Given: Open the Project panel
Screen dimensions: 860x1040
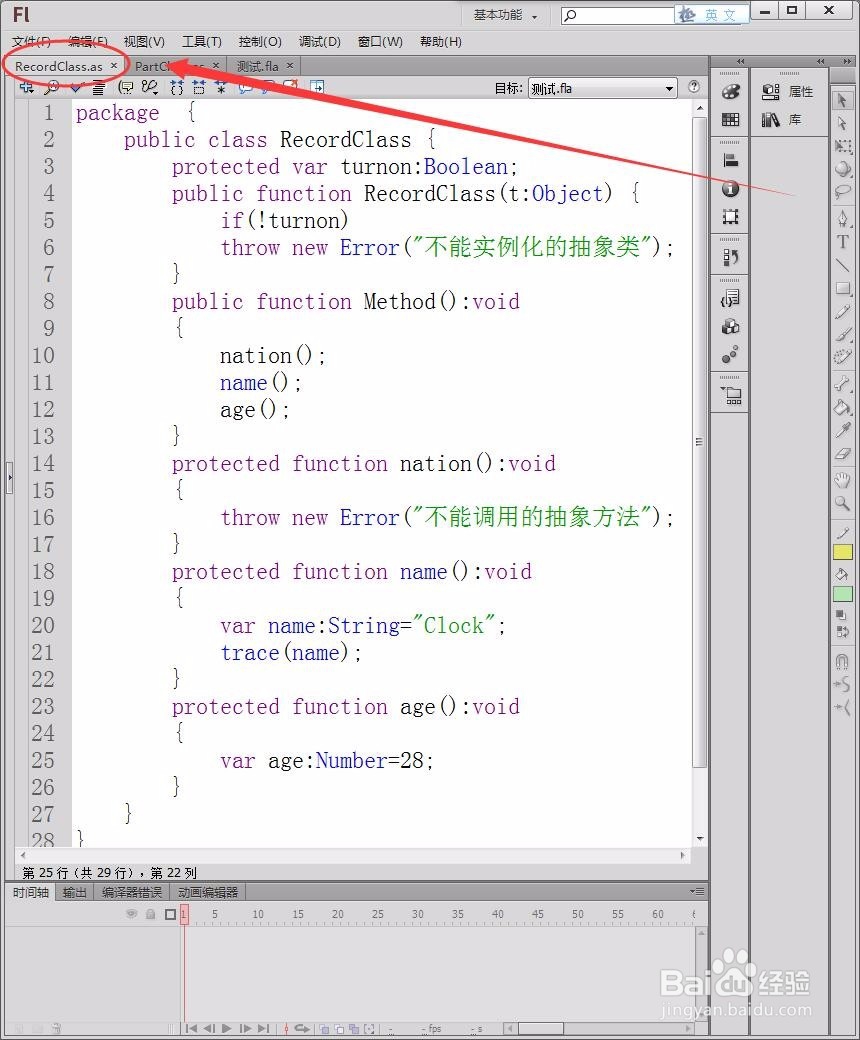Looking at the screenshot, I should coord(730,396).
